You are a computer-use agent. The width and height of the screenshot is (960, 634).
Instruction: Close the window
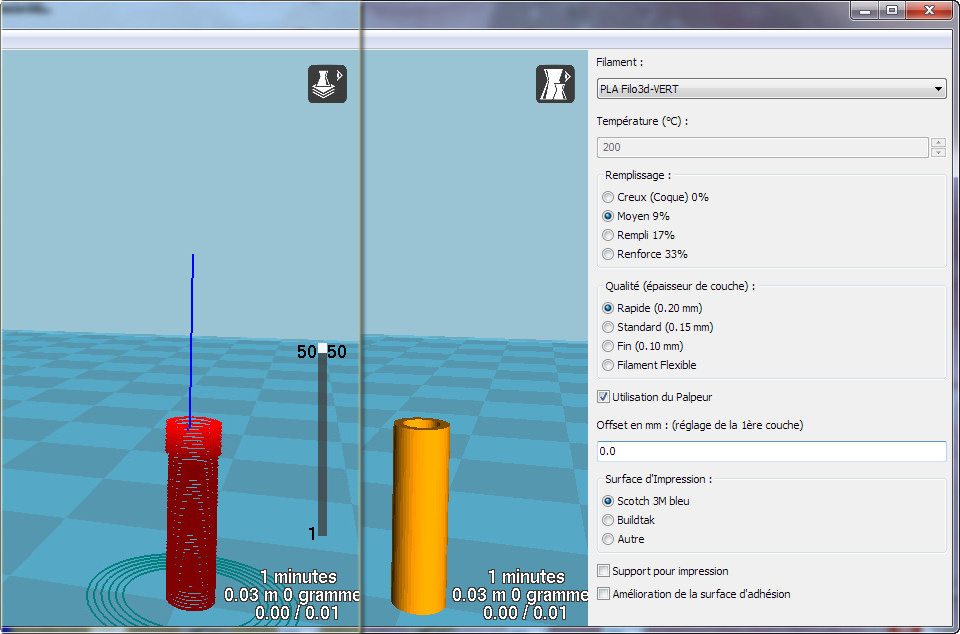pos(931,10)
